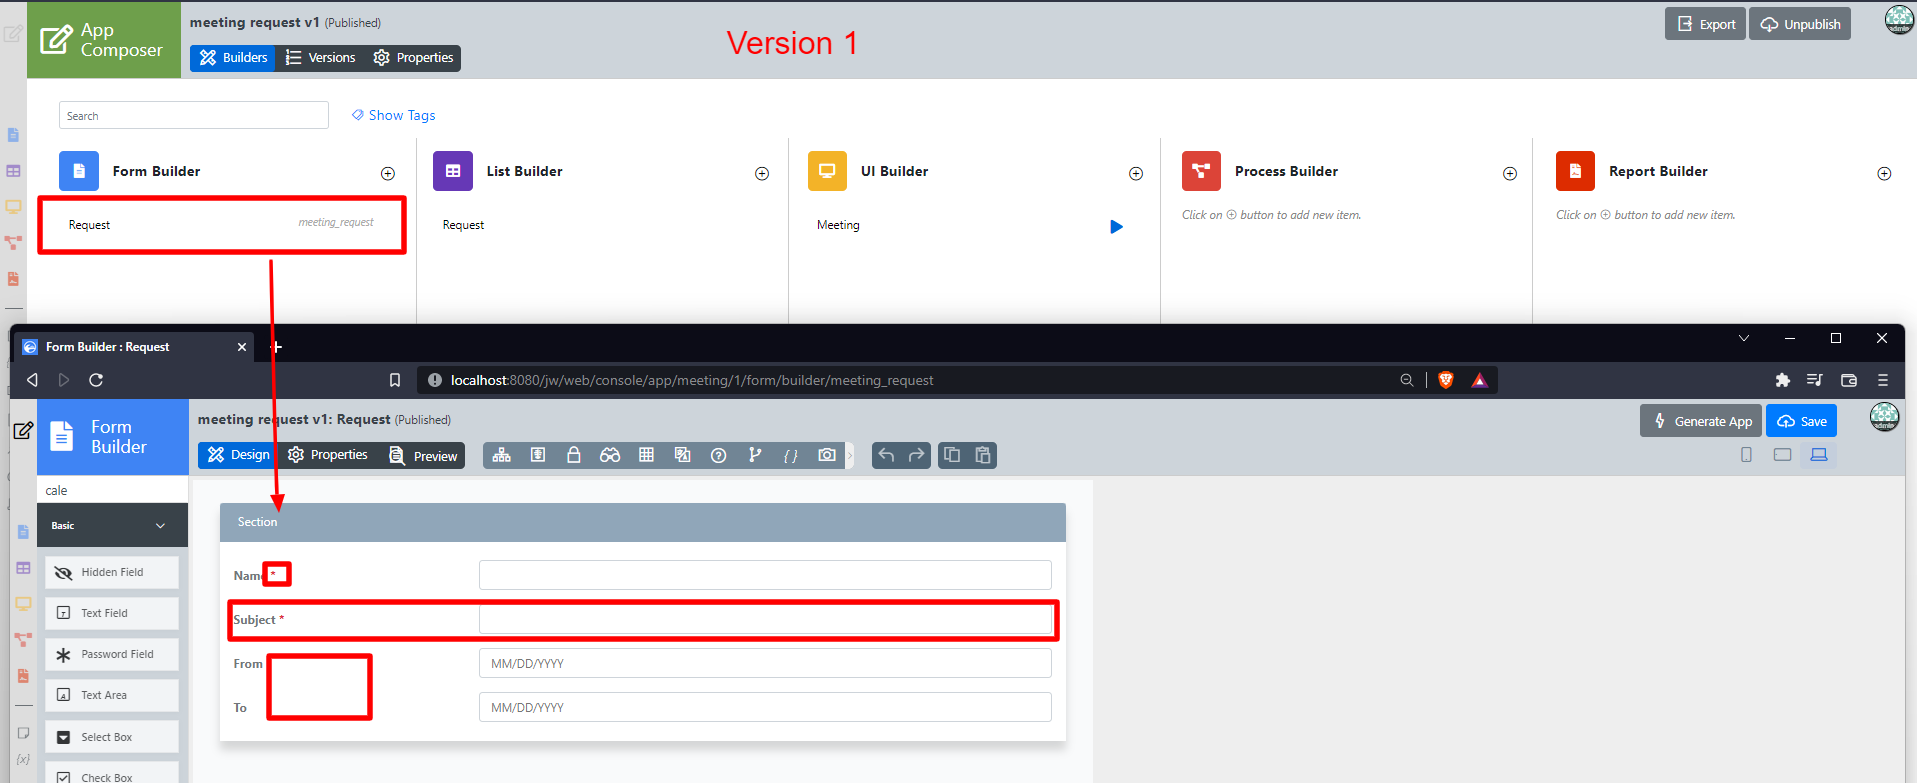Open the Form Builder Properties tab

(328, 455)
